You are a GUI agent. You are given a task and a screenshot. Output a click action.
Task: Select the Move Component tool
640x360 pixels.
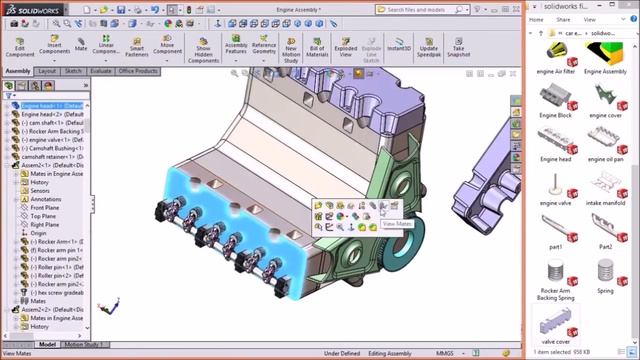[167, 44]
